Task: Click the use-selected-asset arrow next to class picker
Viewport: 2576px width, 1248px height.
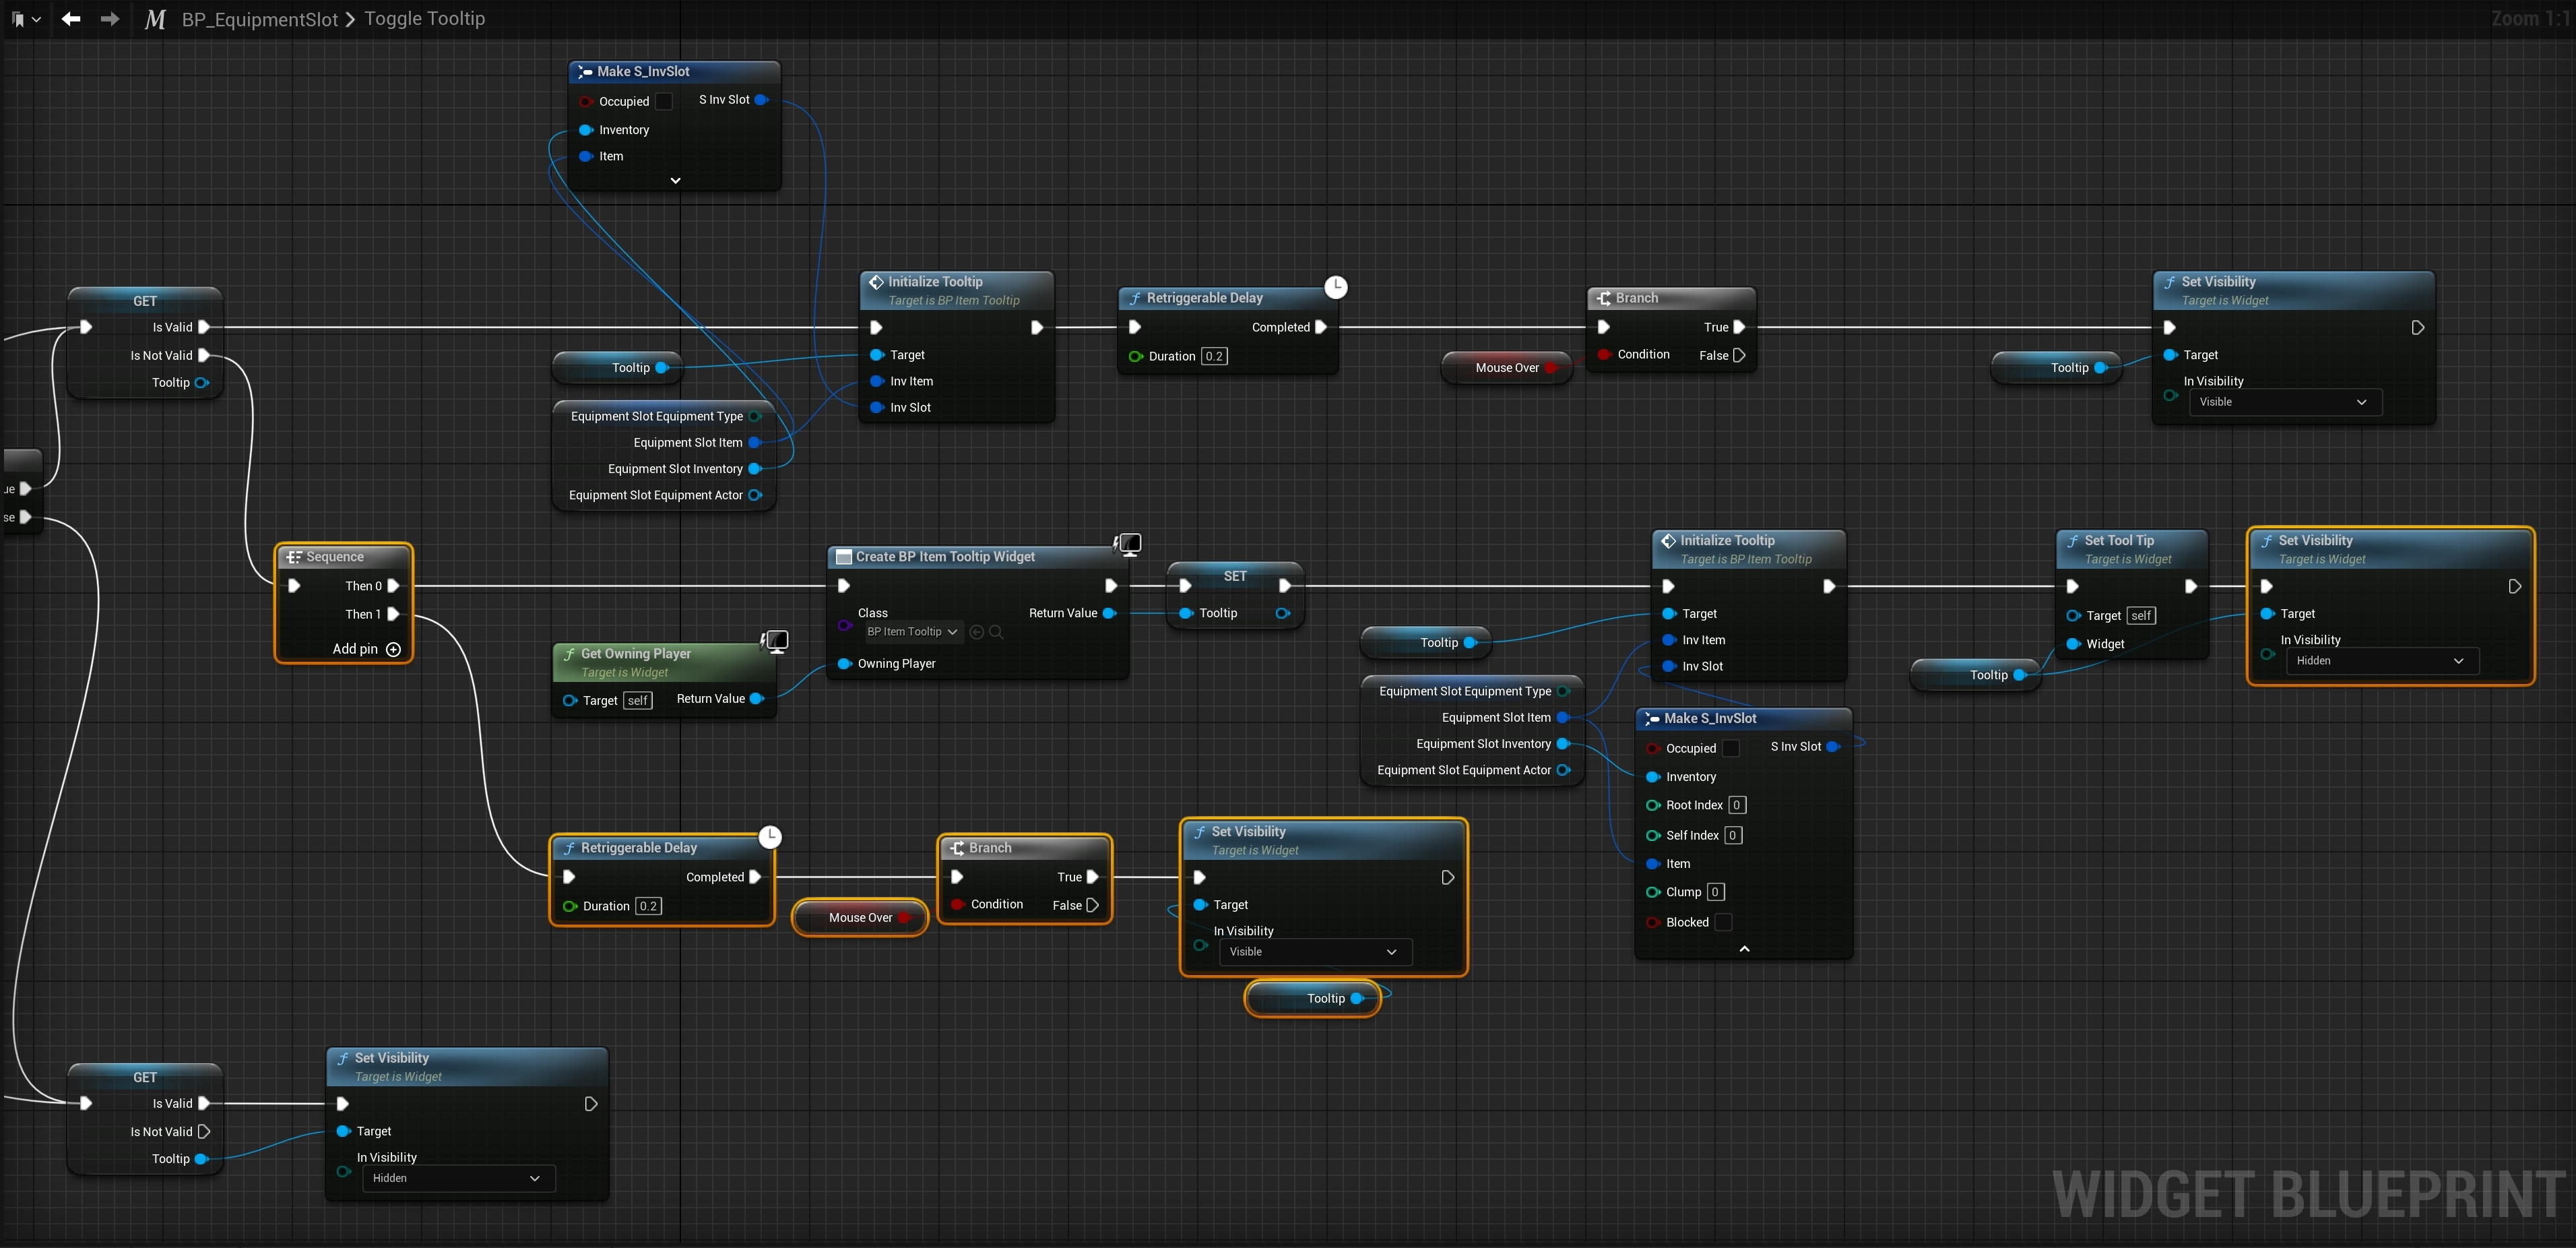Action: pos(976,631)
